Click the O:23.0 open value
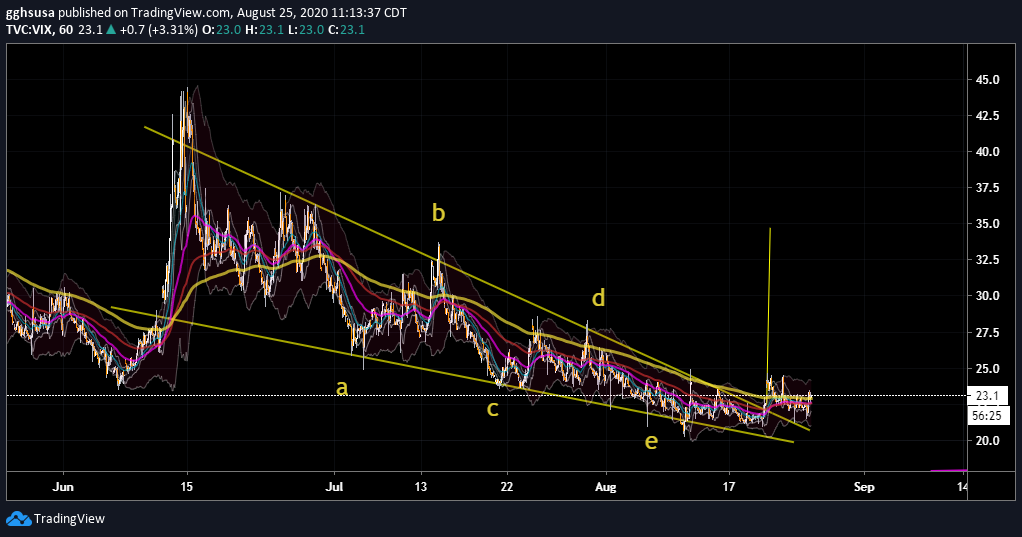Image resolution: width=1022 pixels, height=537 pixels. point(222,29)
